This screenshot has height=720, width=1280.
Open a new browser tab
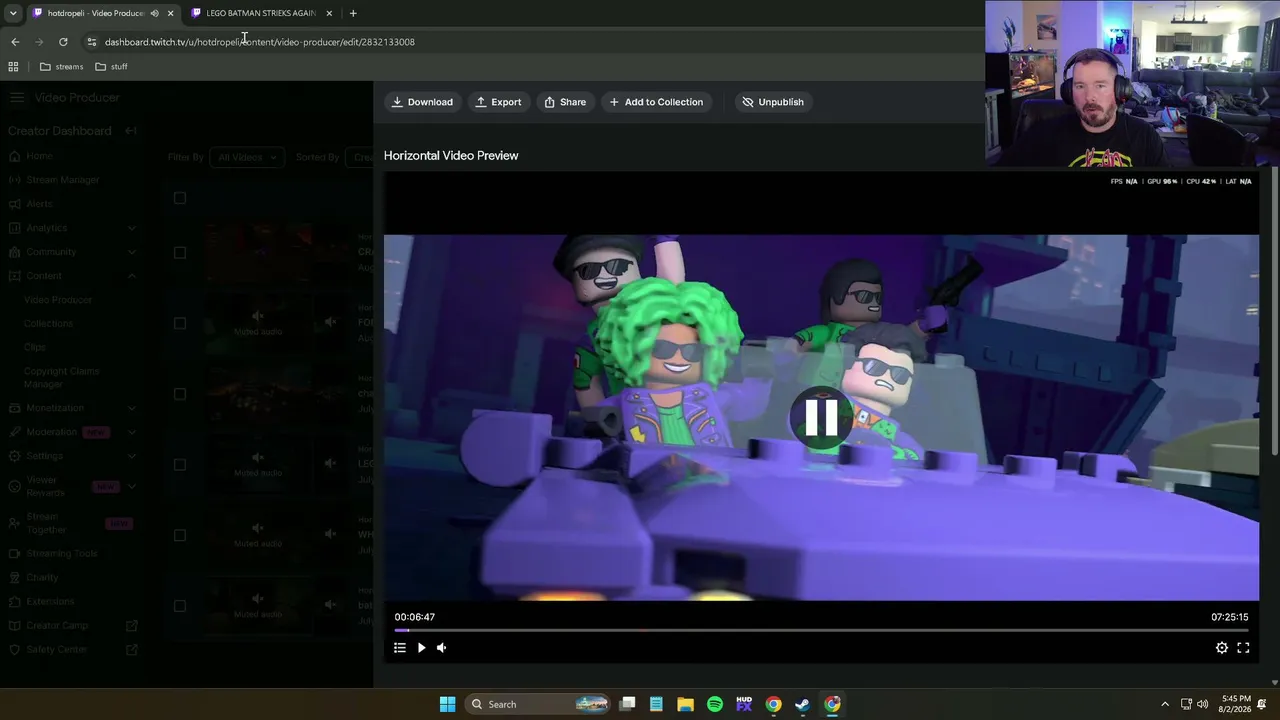(353, 13)
